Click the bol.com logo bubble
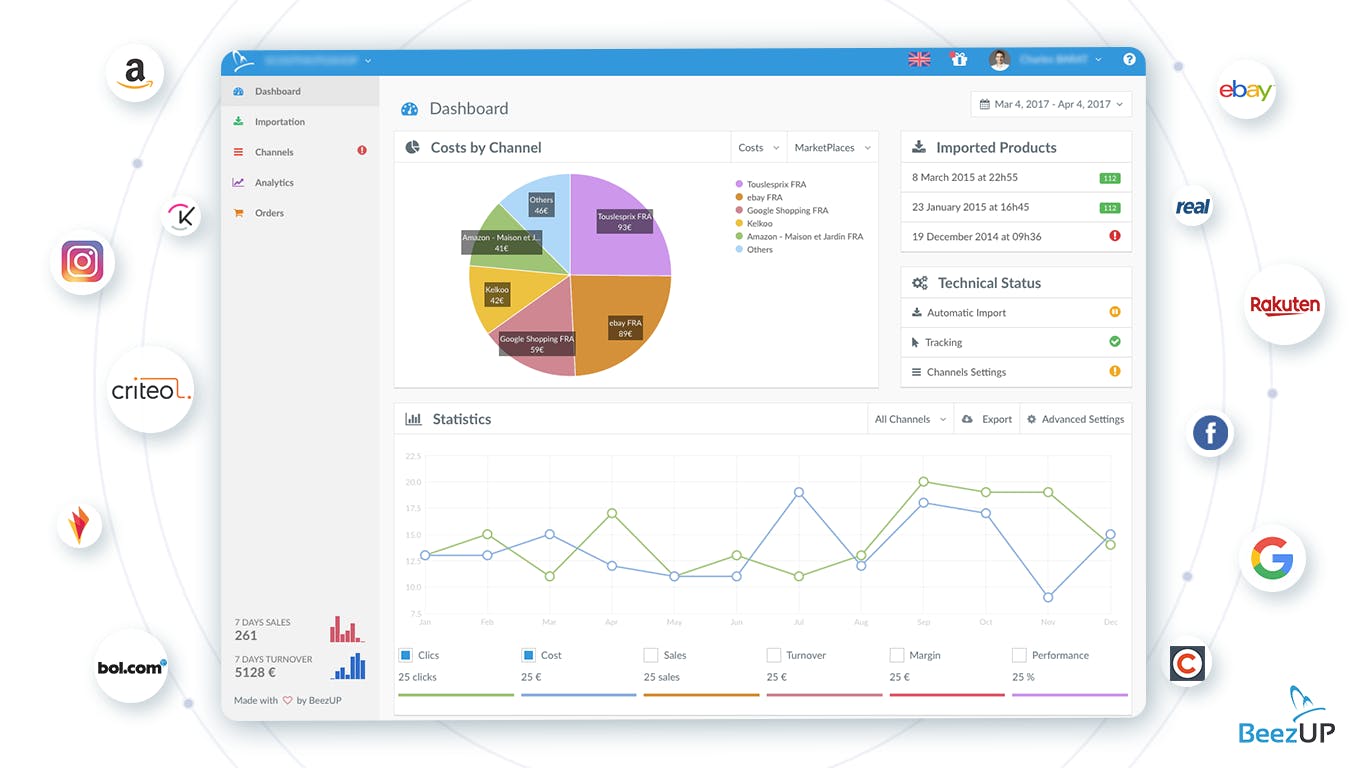The height and width of the screenshot is (768, 1366). [x=131, y=666]
